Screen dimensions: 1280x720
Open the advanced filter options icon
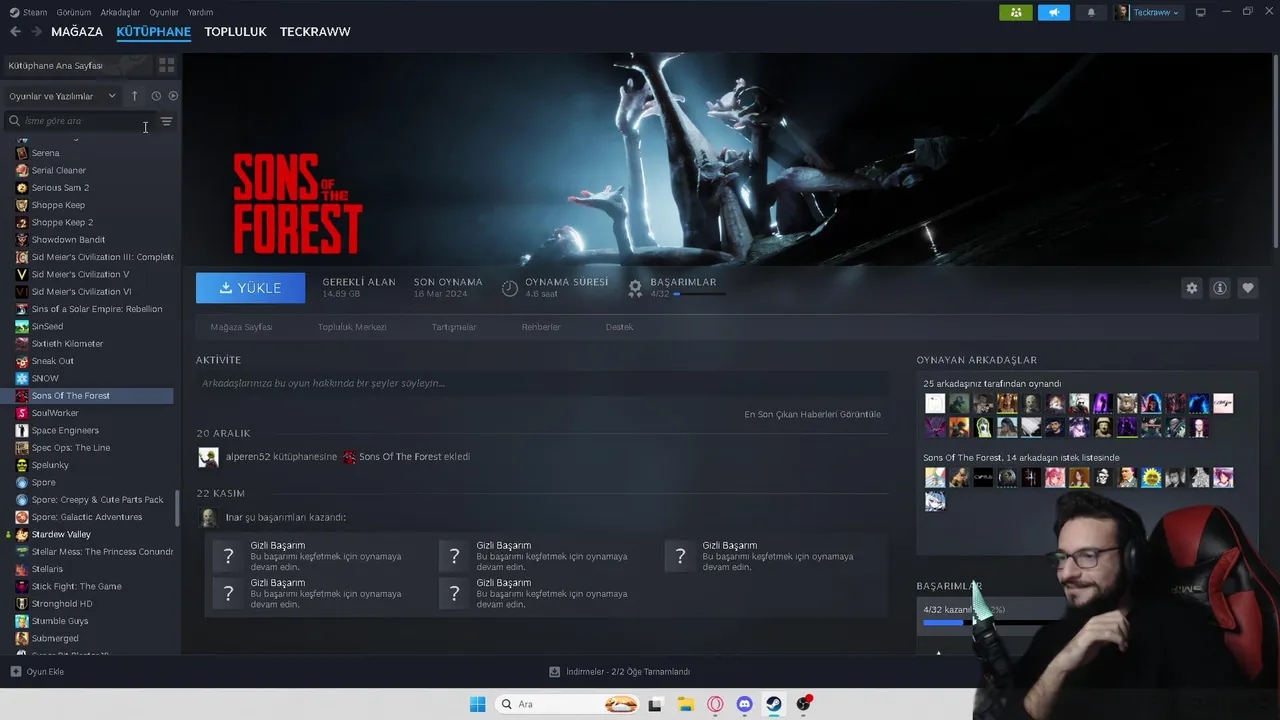pos(167,121)
